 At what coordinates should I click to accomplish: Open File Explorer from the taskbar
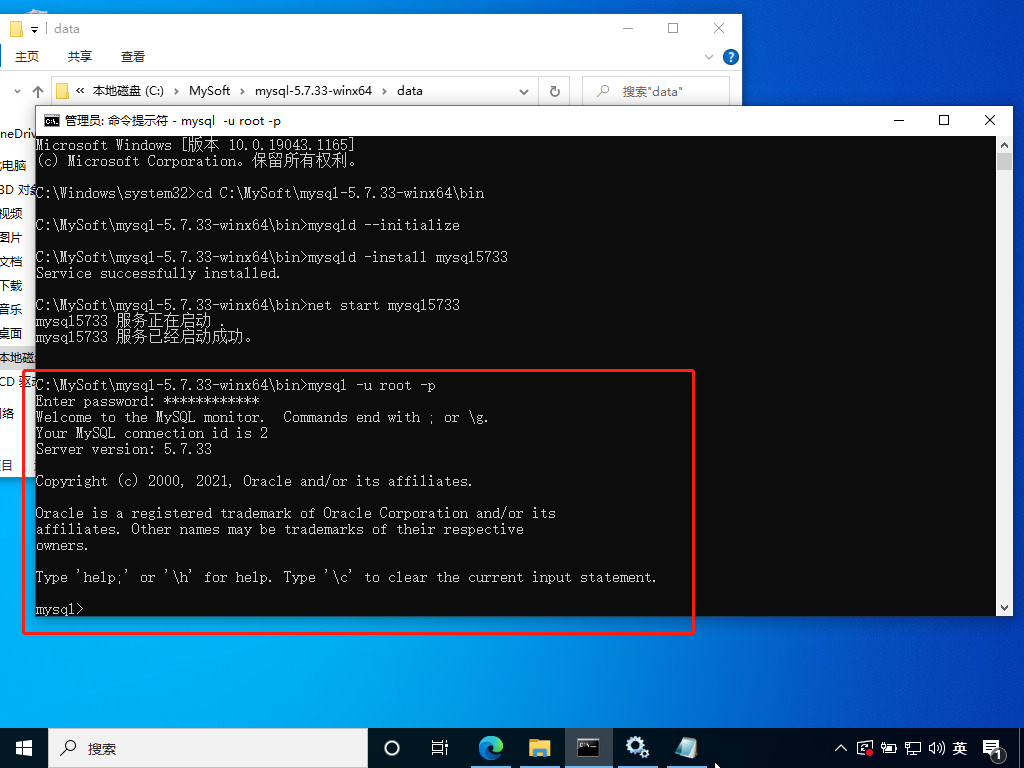coord(539,748)
